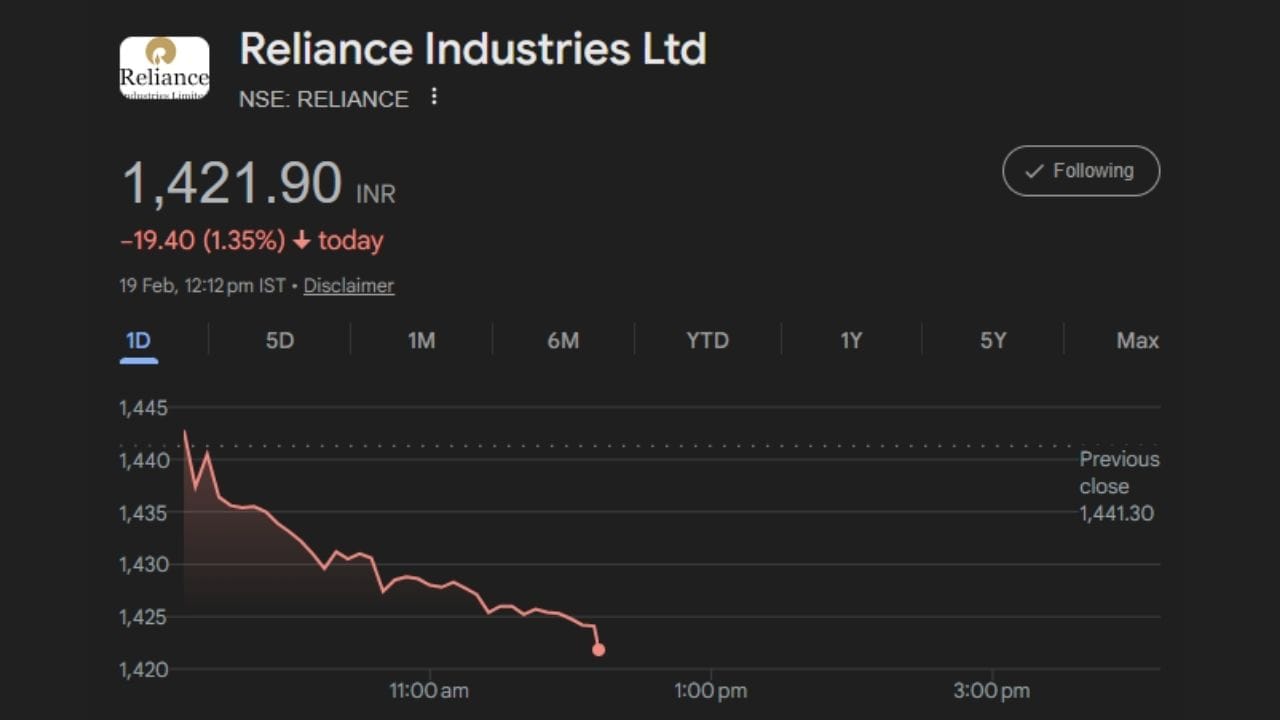The image size is (1280, 720).
Task: Select the YTD chart tab
Action: [x=707, y=341]
